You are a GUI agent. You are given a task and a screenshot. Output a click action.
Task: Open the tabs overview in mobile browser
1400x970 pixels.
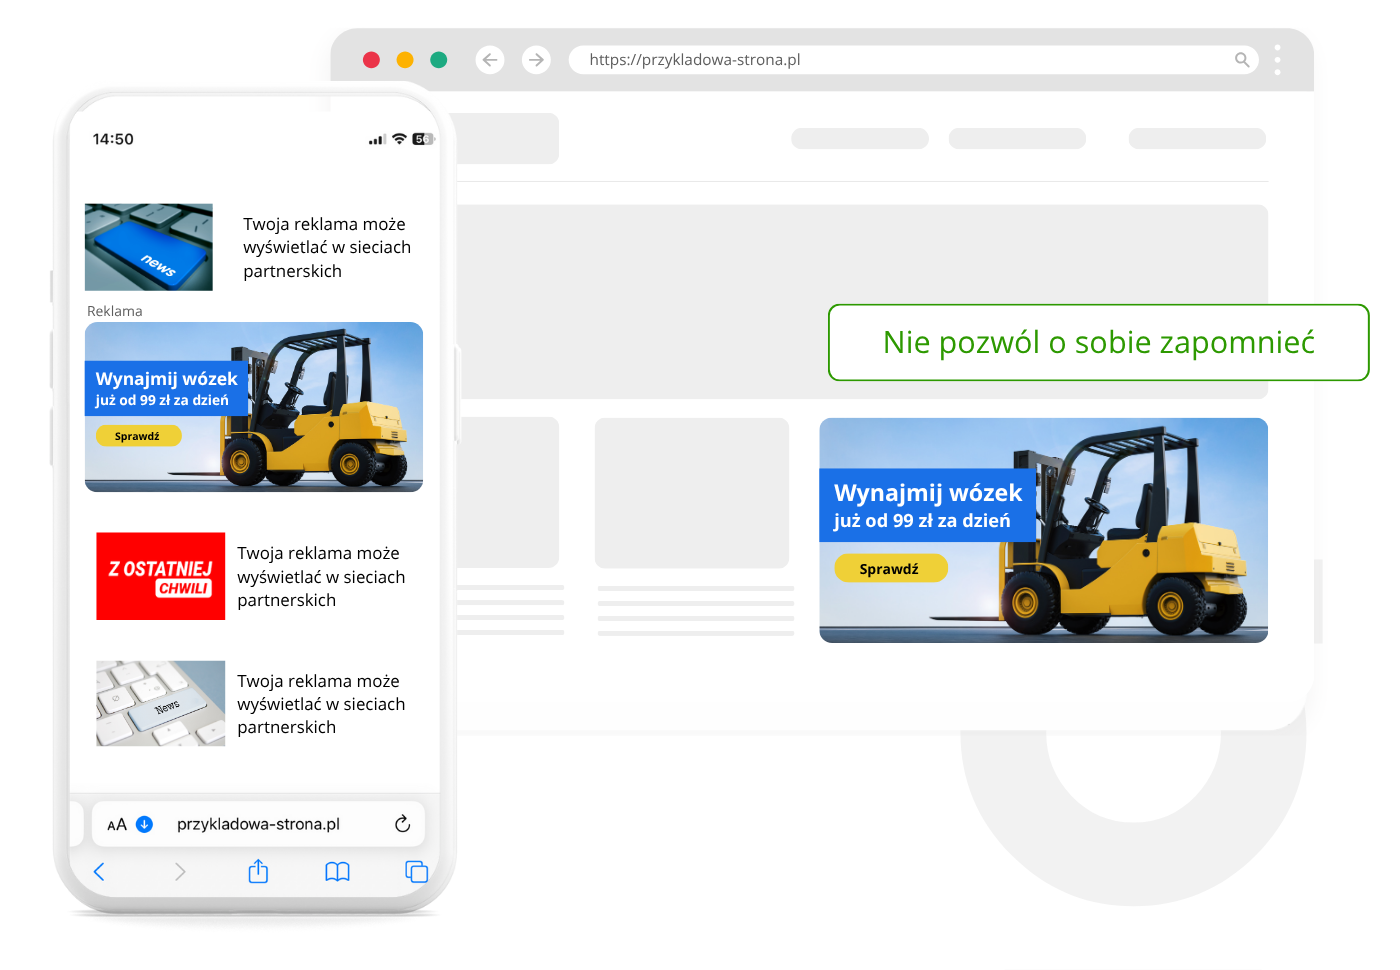416,872
